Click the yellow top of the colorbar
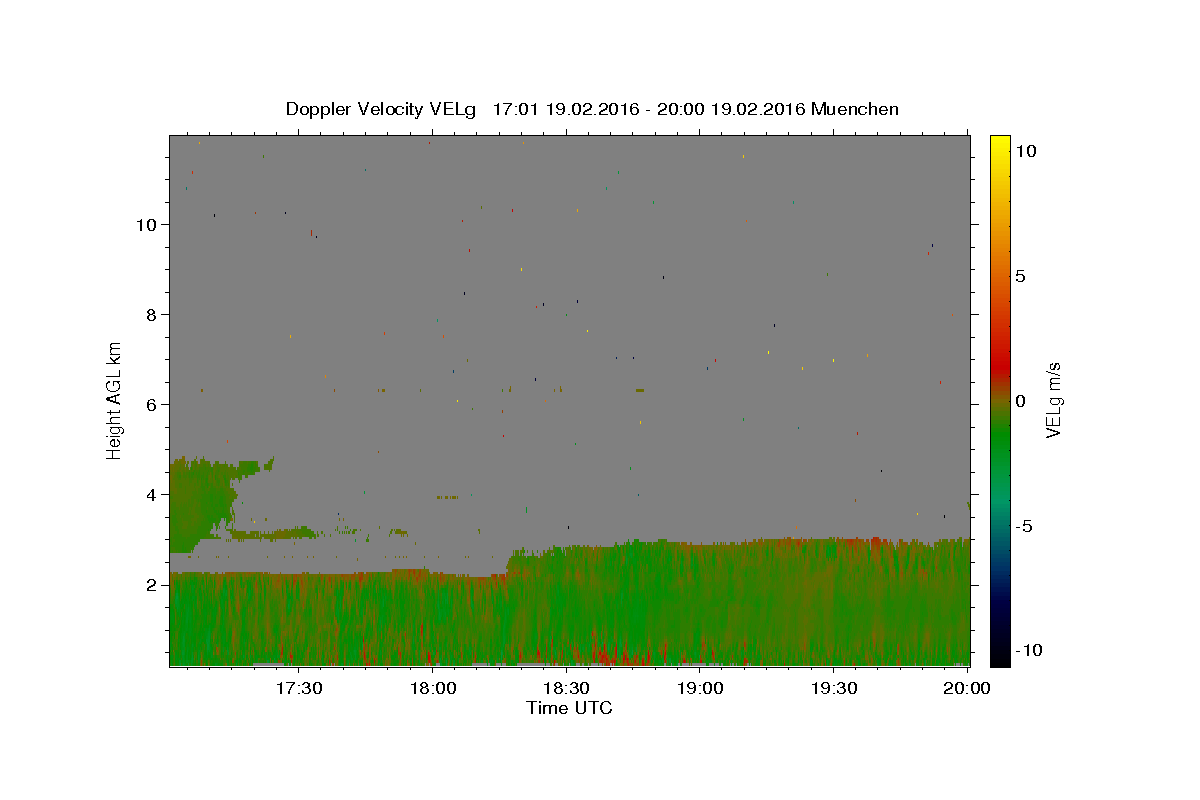The height and width of the screenshot is (800, 1200). 1000,142
